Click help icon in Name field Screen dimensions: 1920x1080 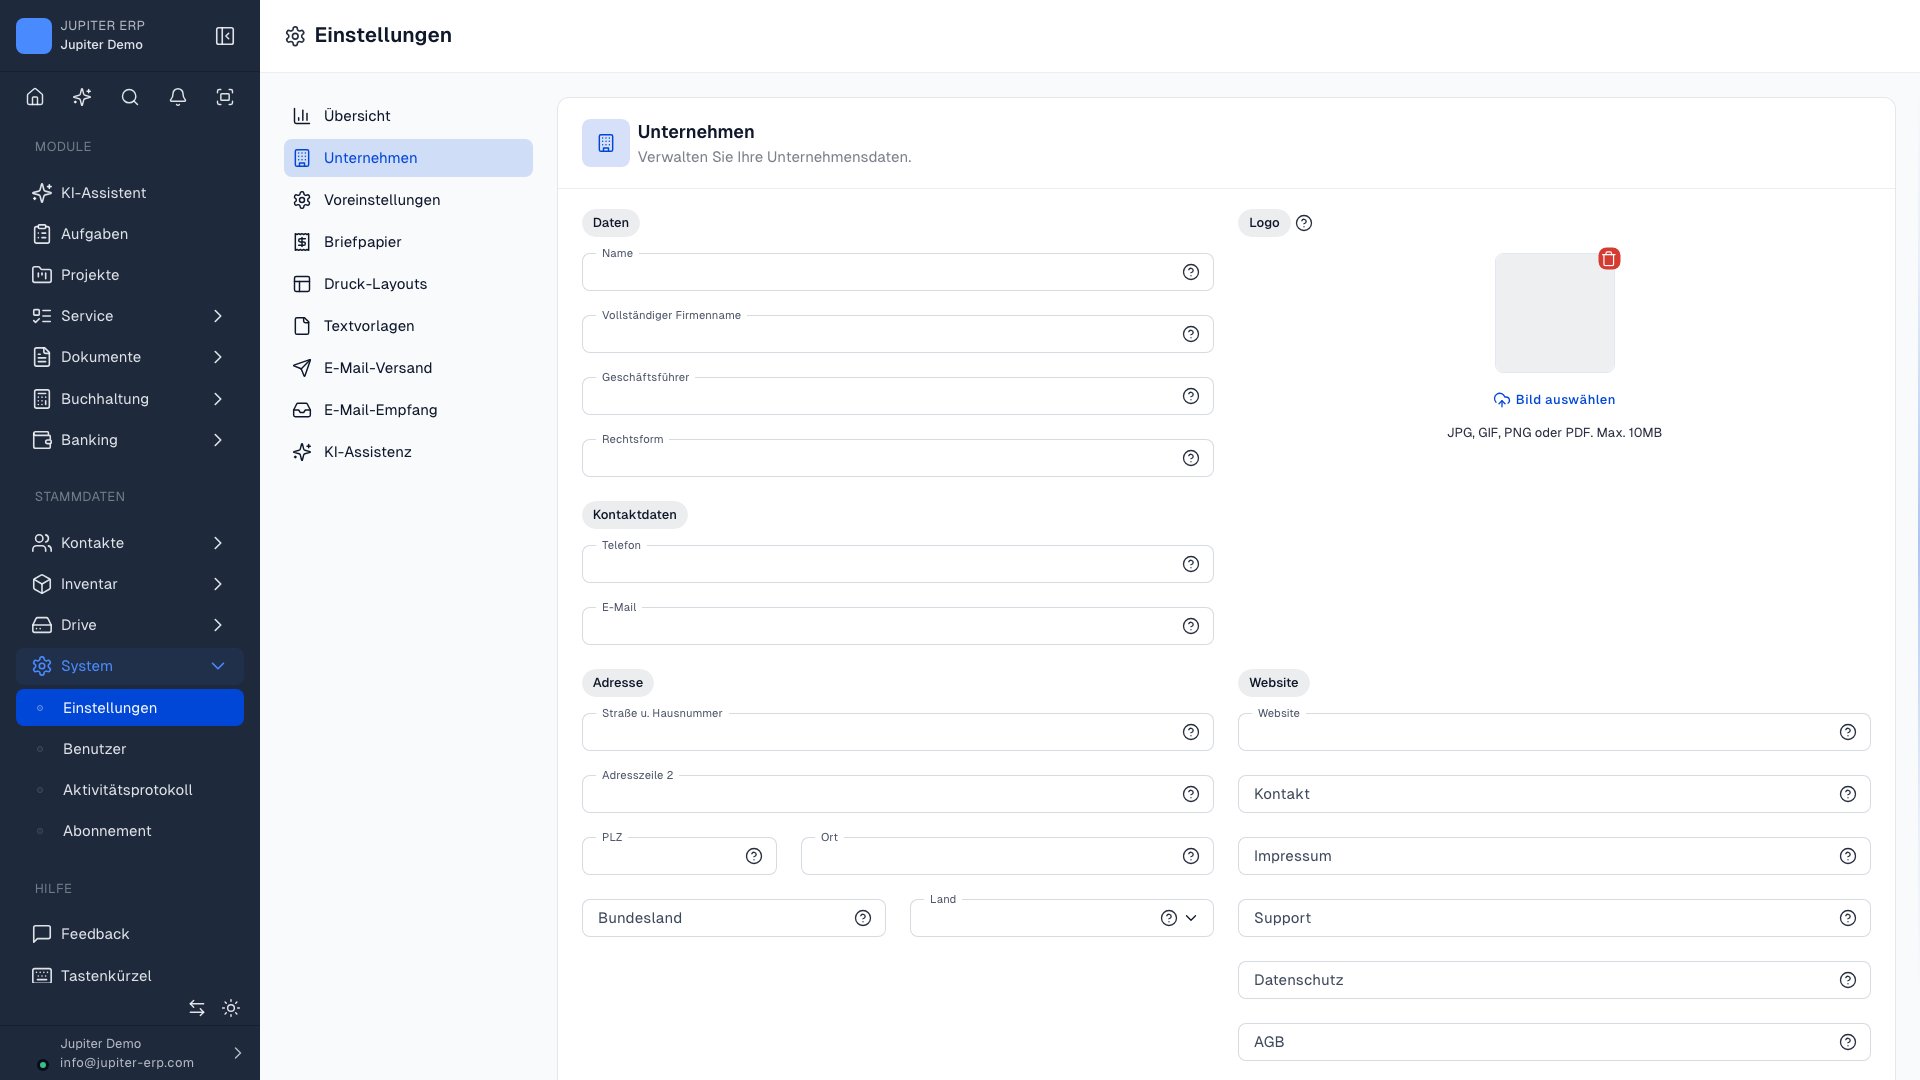point(1191,272)
